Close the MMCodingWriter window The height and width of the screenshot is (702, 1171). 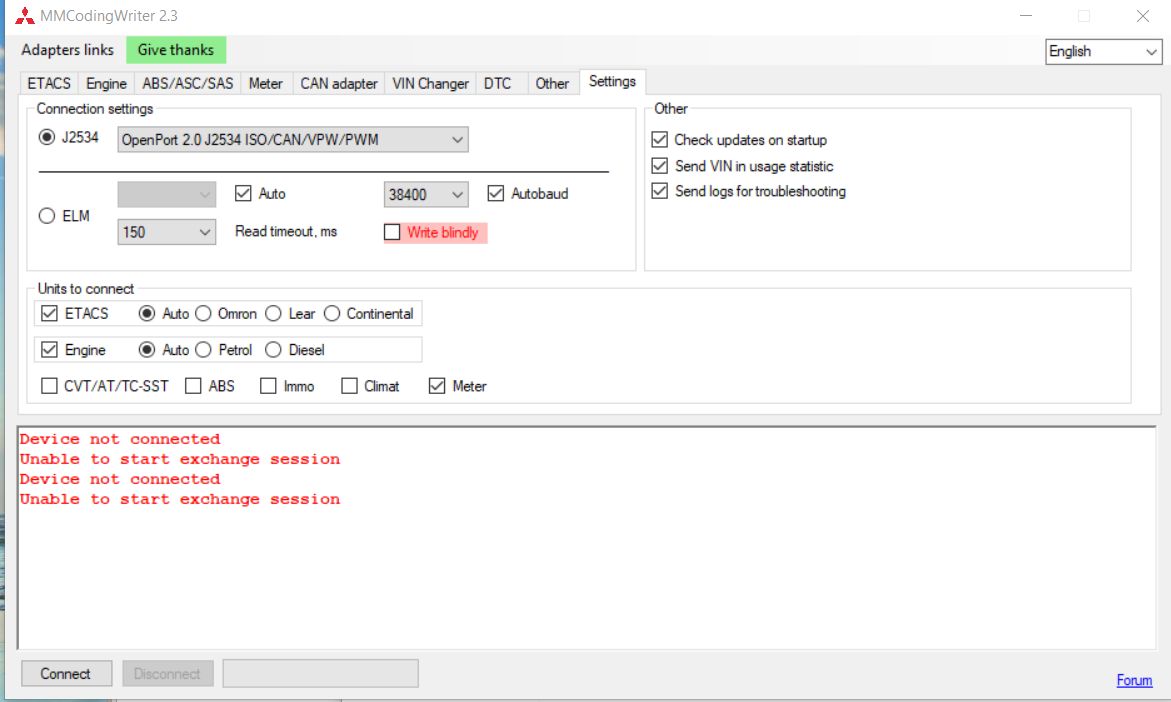coord(1143,16)
